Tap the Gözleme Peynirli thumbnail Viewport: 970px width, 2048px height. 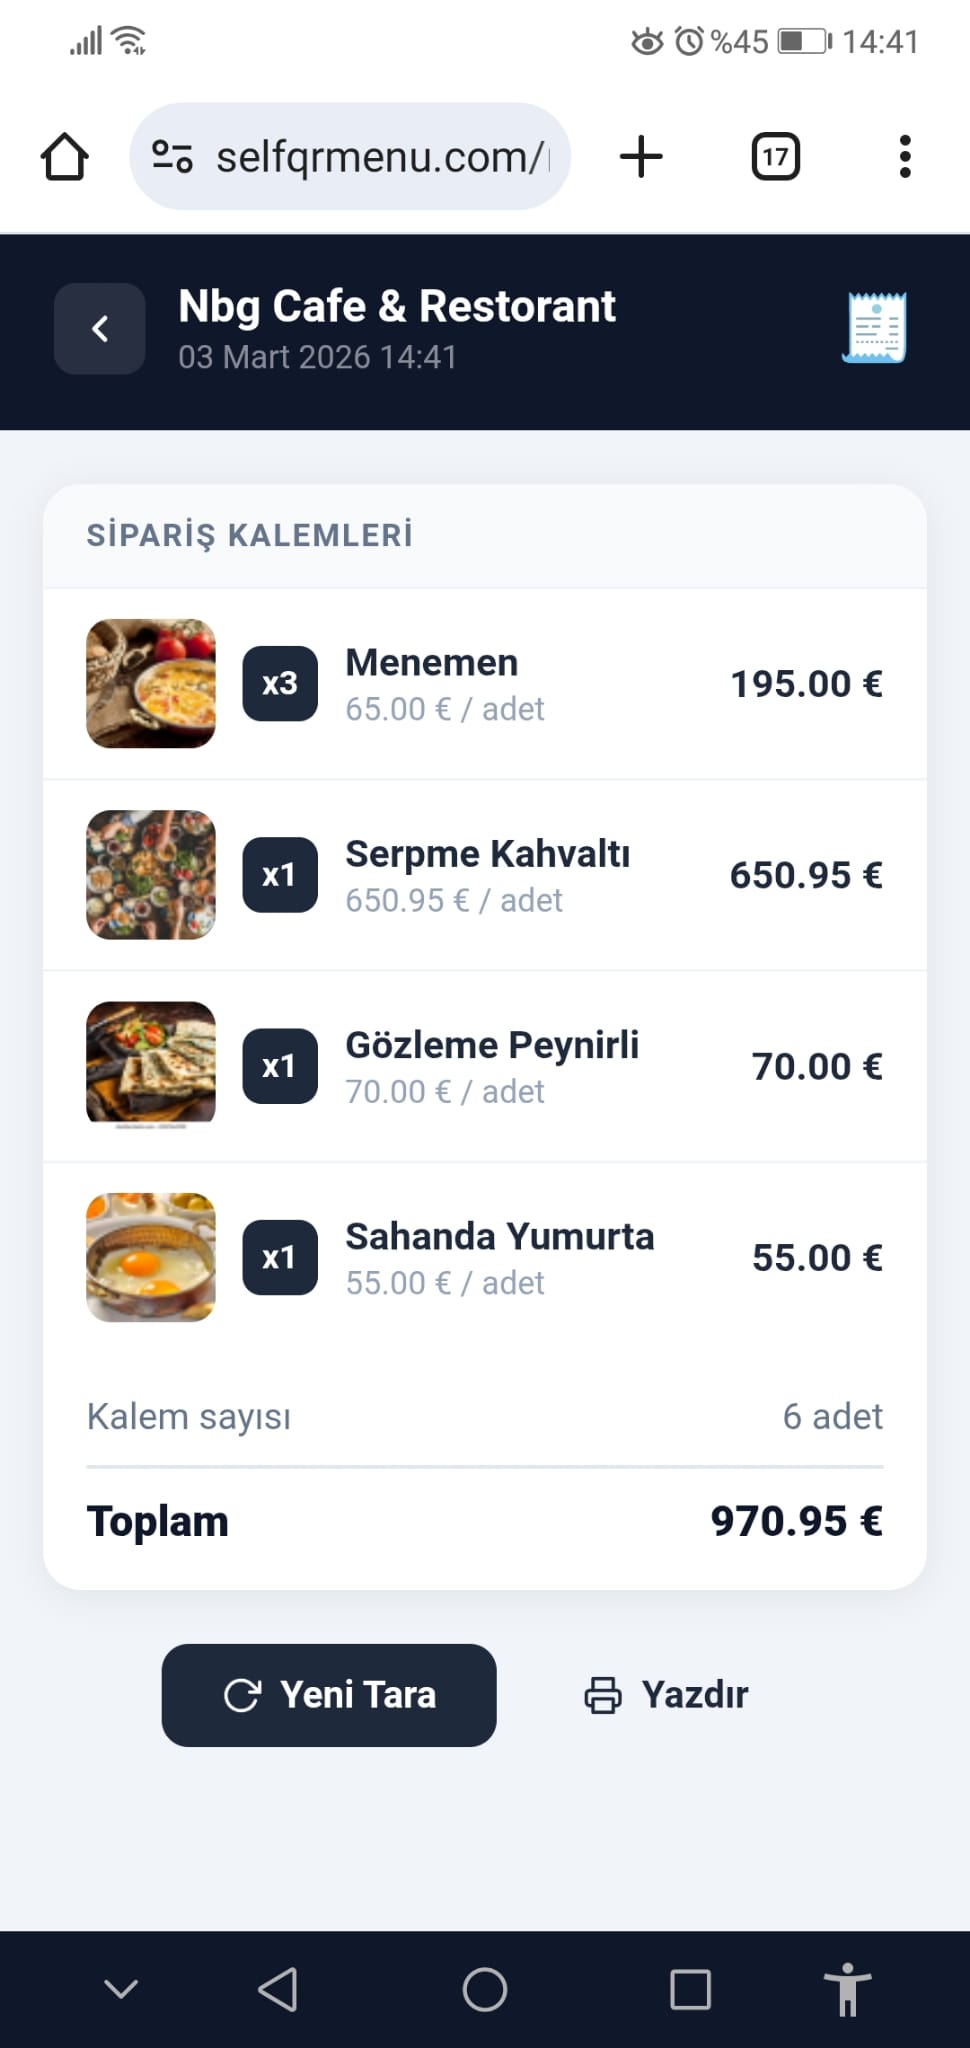151,1066
